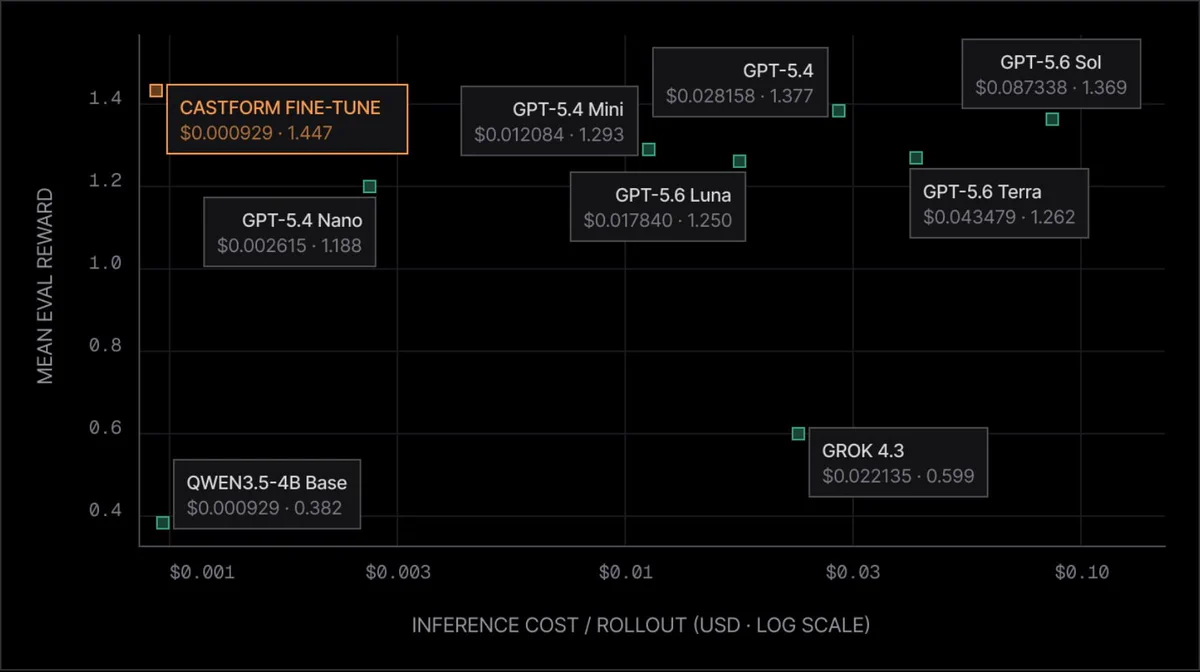1200x672 pixels.
Task: Click the 1.2 y-axis tick label
Action: [x=105, y=182]
